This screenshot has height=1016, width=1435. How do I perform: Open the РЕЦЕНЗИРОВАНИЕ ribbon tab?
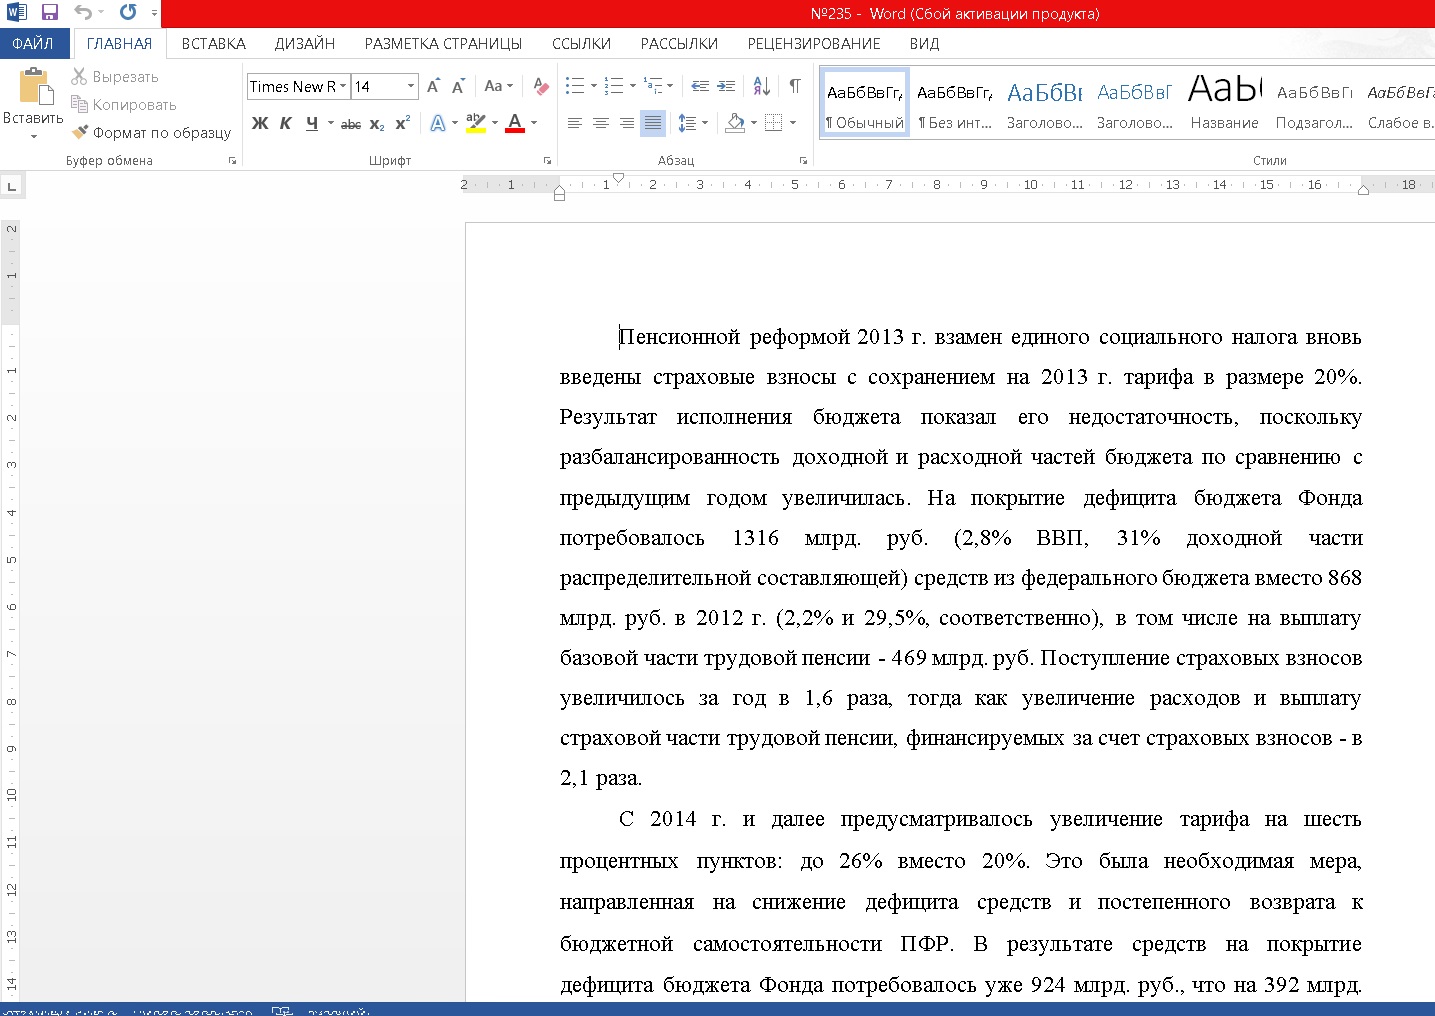[x=813, y=44]
